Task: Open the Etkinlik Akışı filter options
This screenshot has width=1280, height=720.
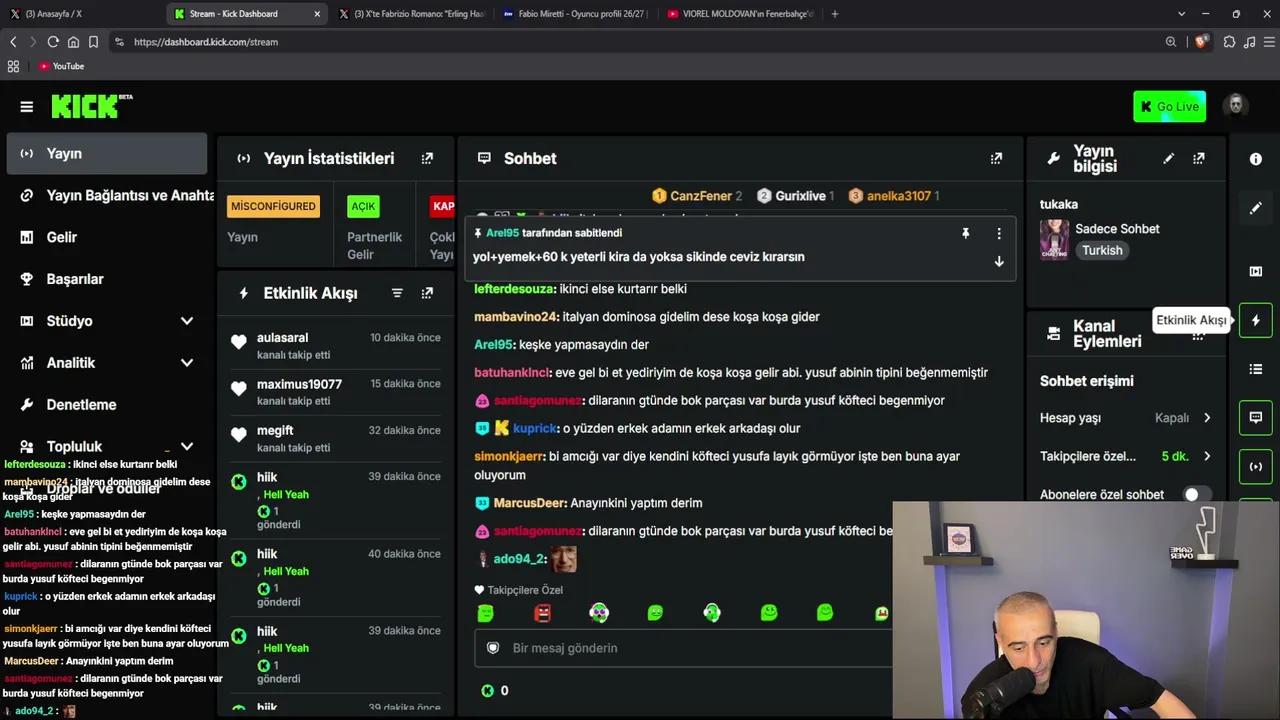Action: tap(397, 293)
